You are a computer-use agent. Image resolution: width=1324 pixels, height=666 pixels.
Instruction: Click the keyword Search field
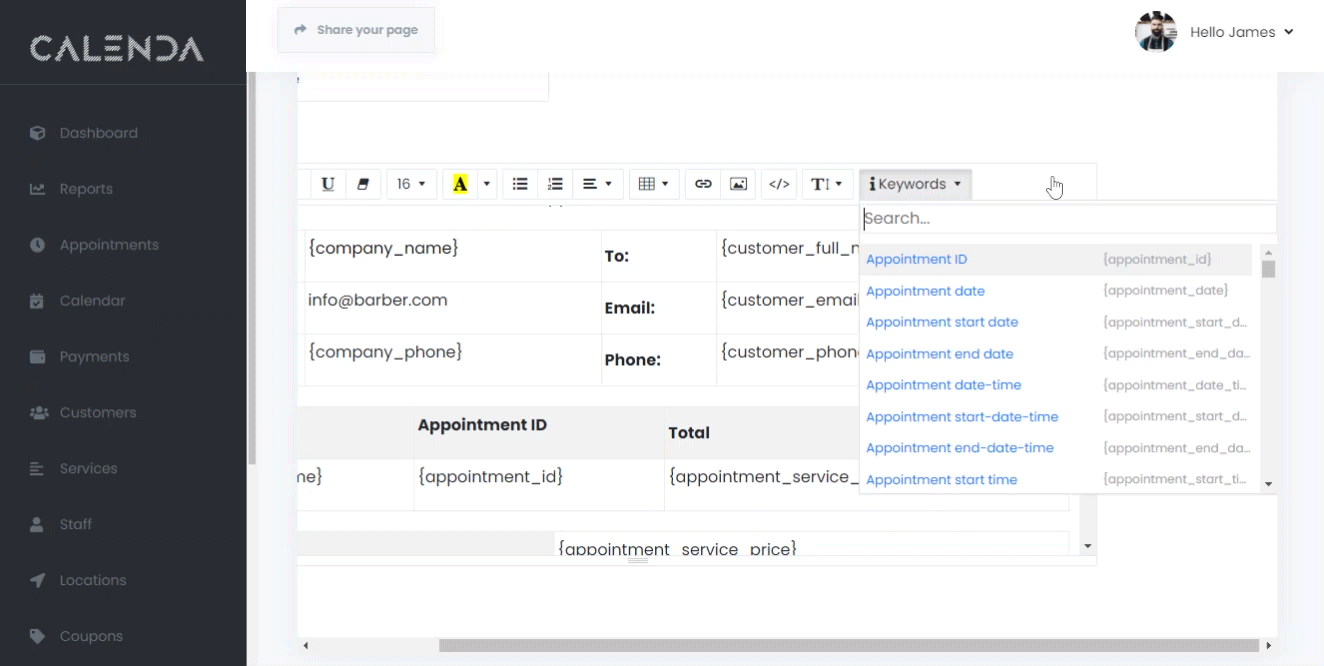1067,218
